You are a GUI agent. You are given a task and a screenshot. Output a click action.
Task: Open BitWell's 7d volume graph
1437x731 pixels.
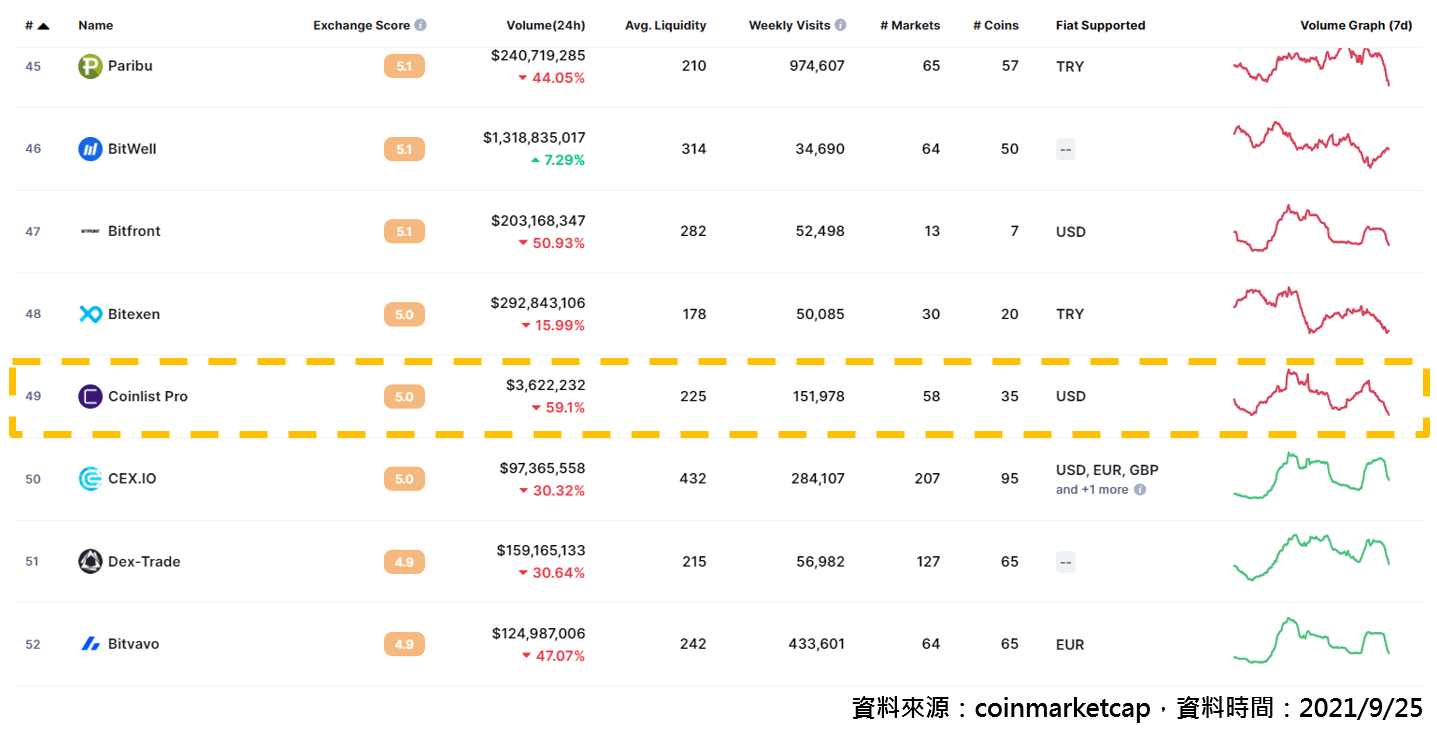tap(1311, 145)
